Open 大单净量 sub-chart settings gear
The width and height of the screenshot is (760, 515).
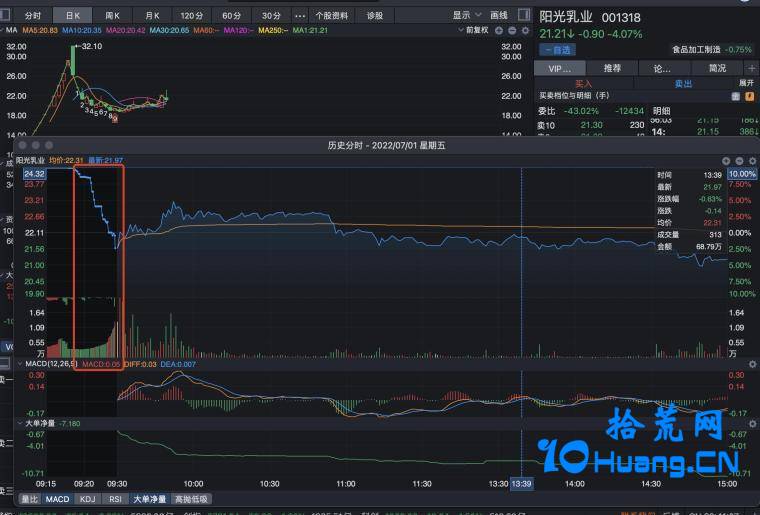click(x=753, y=423)
